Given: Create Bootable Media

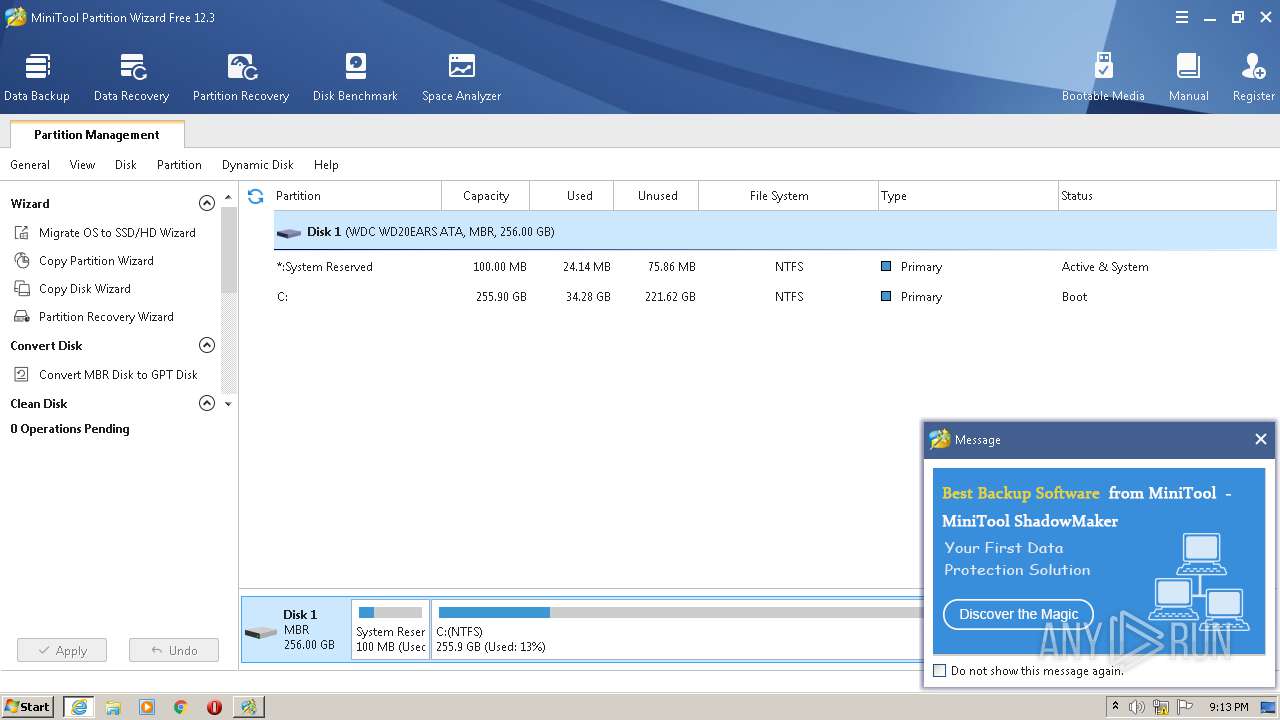Looking at the screenshot, I should click(1103, 78).
